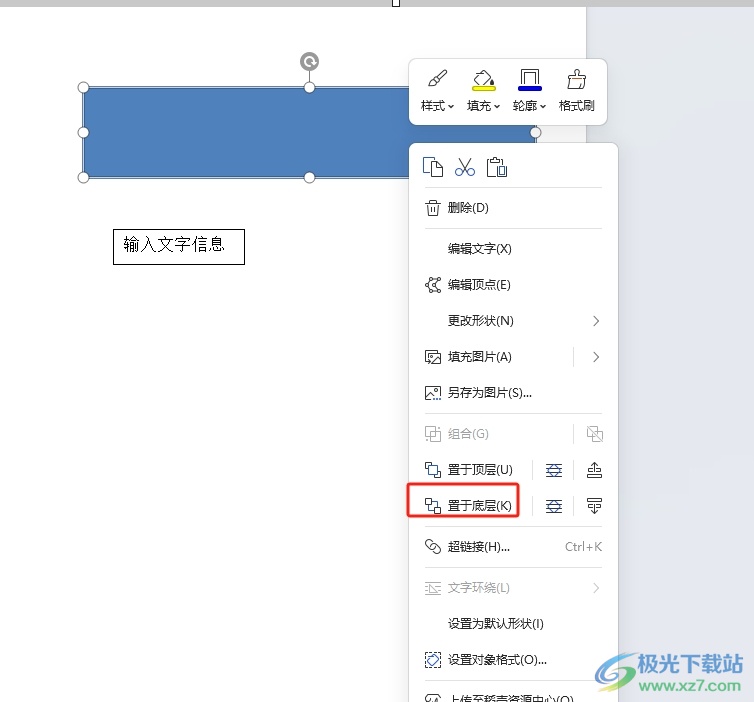754x702 pixels.
Task: Open the 样式 style brush tool
Action: click(x=437, y=79)
